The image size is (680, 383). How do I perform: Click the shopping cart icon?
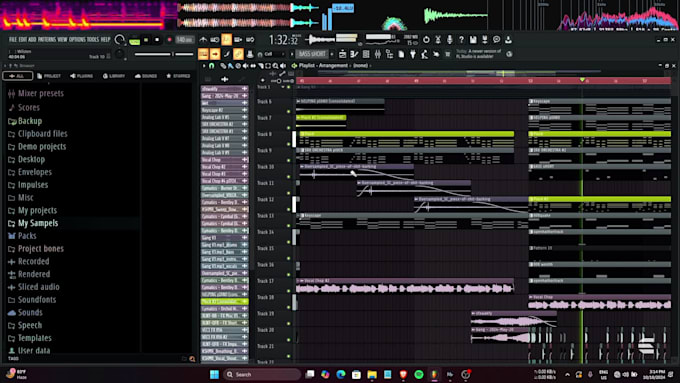click(448, 54)
